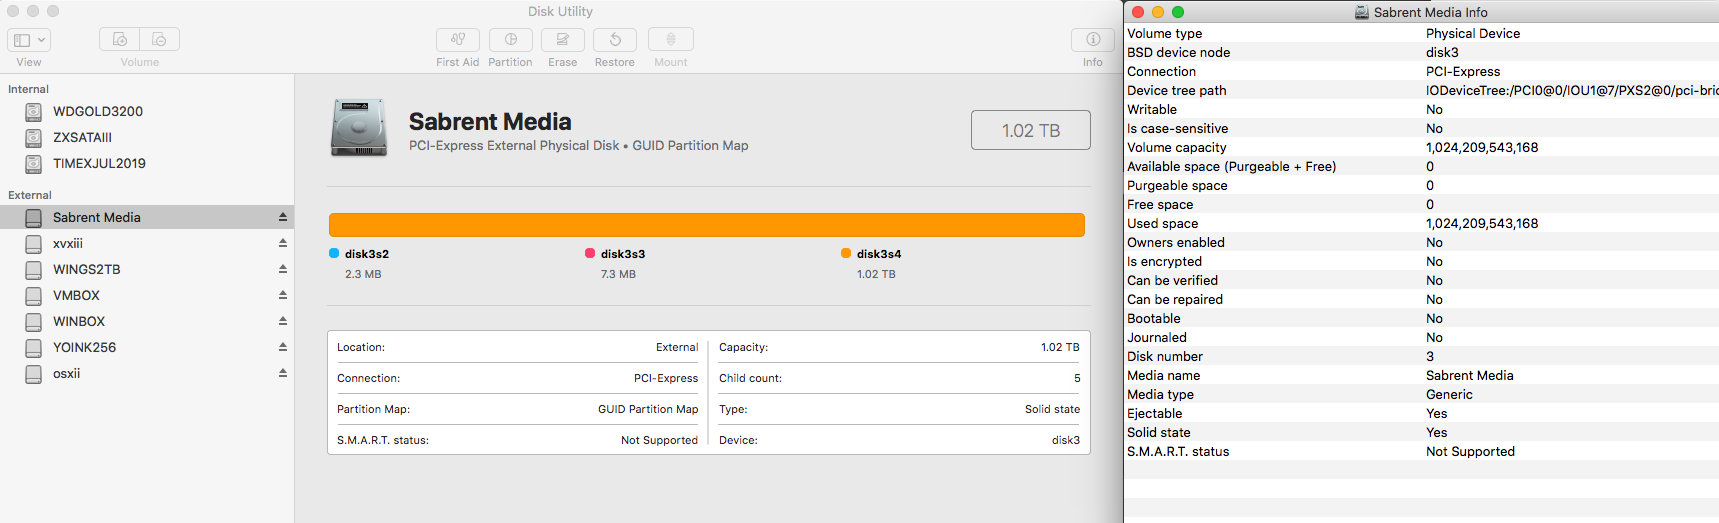1719x523 pixels.
Task: Eject the VMBOX volume
Action: (x=283, y=295)
